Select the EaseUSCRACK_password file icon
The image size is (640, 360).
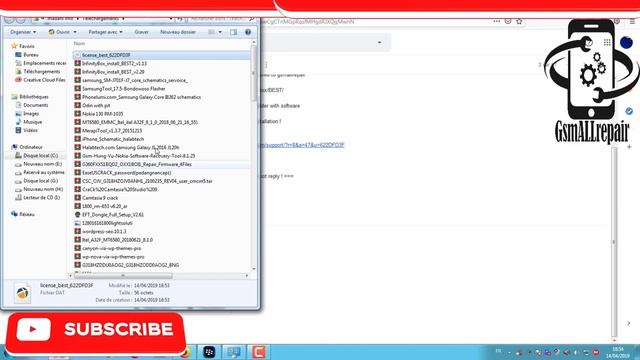click(78, 173)
